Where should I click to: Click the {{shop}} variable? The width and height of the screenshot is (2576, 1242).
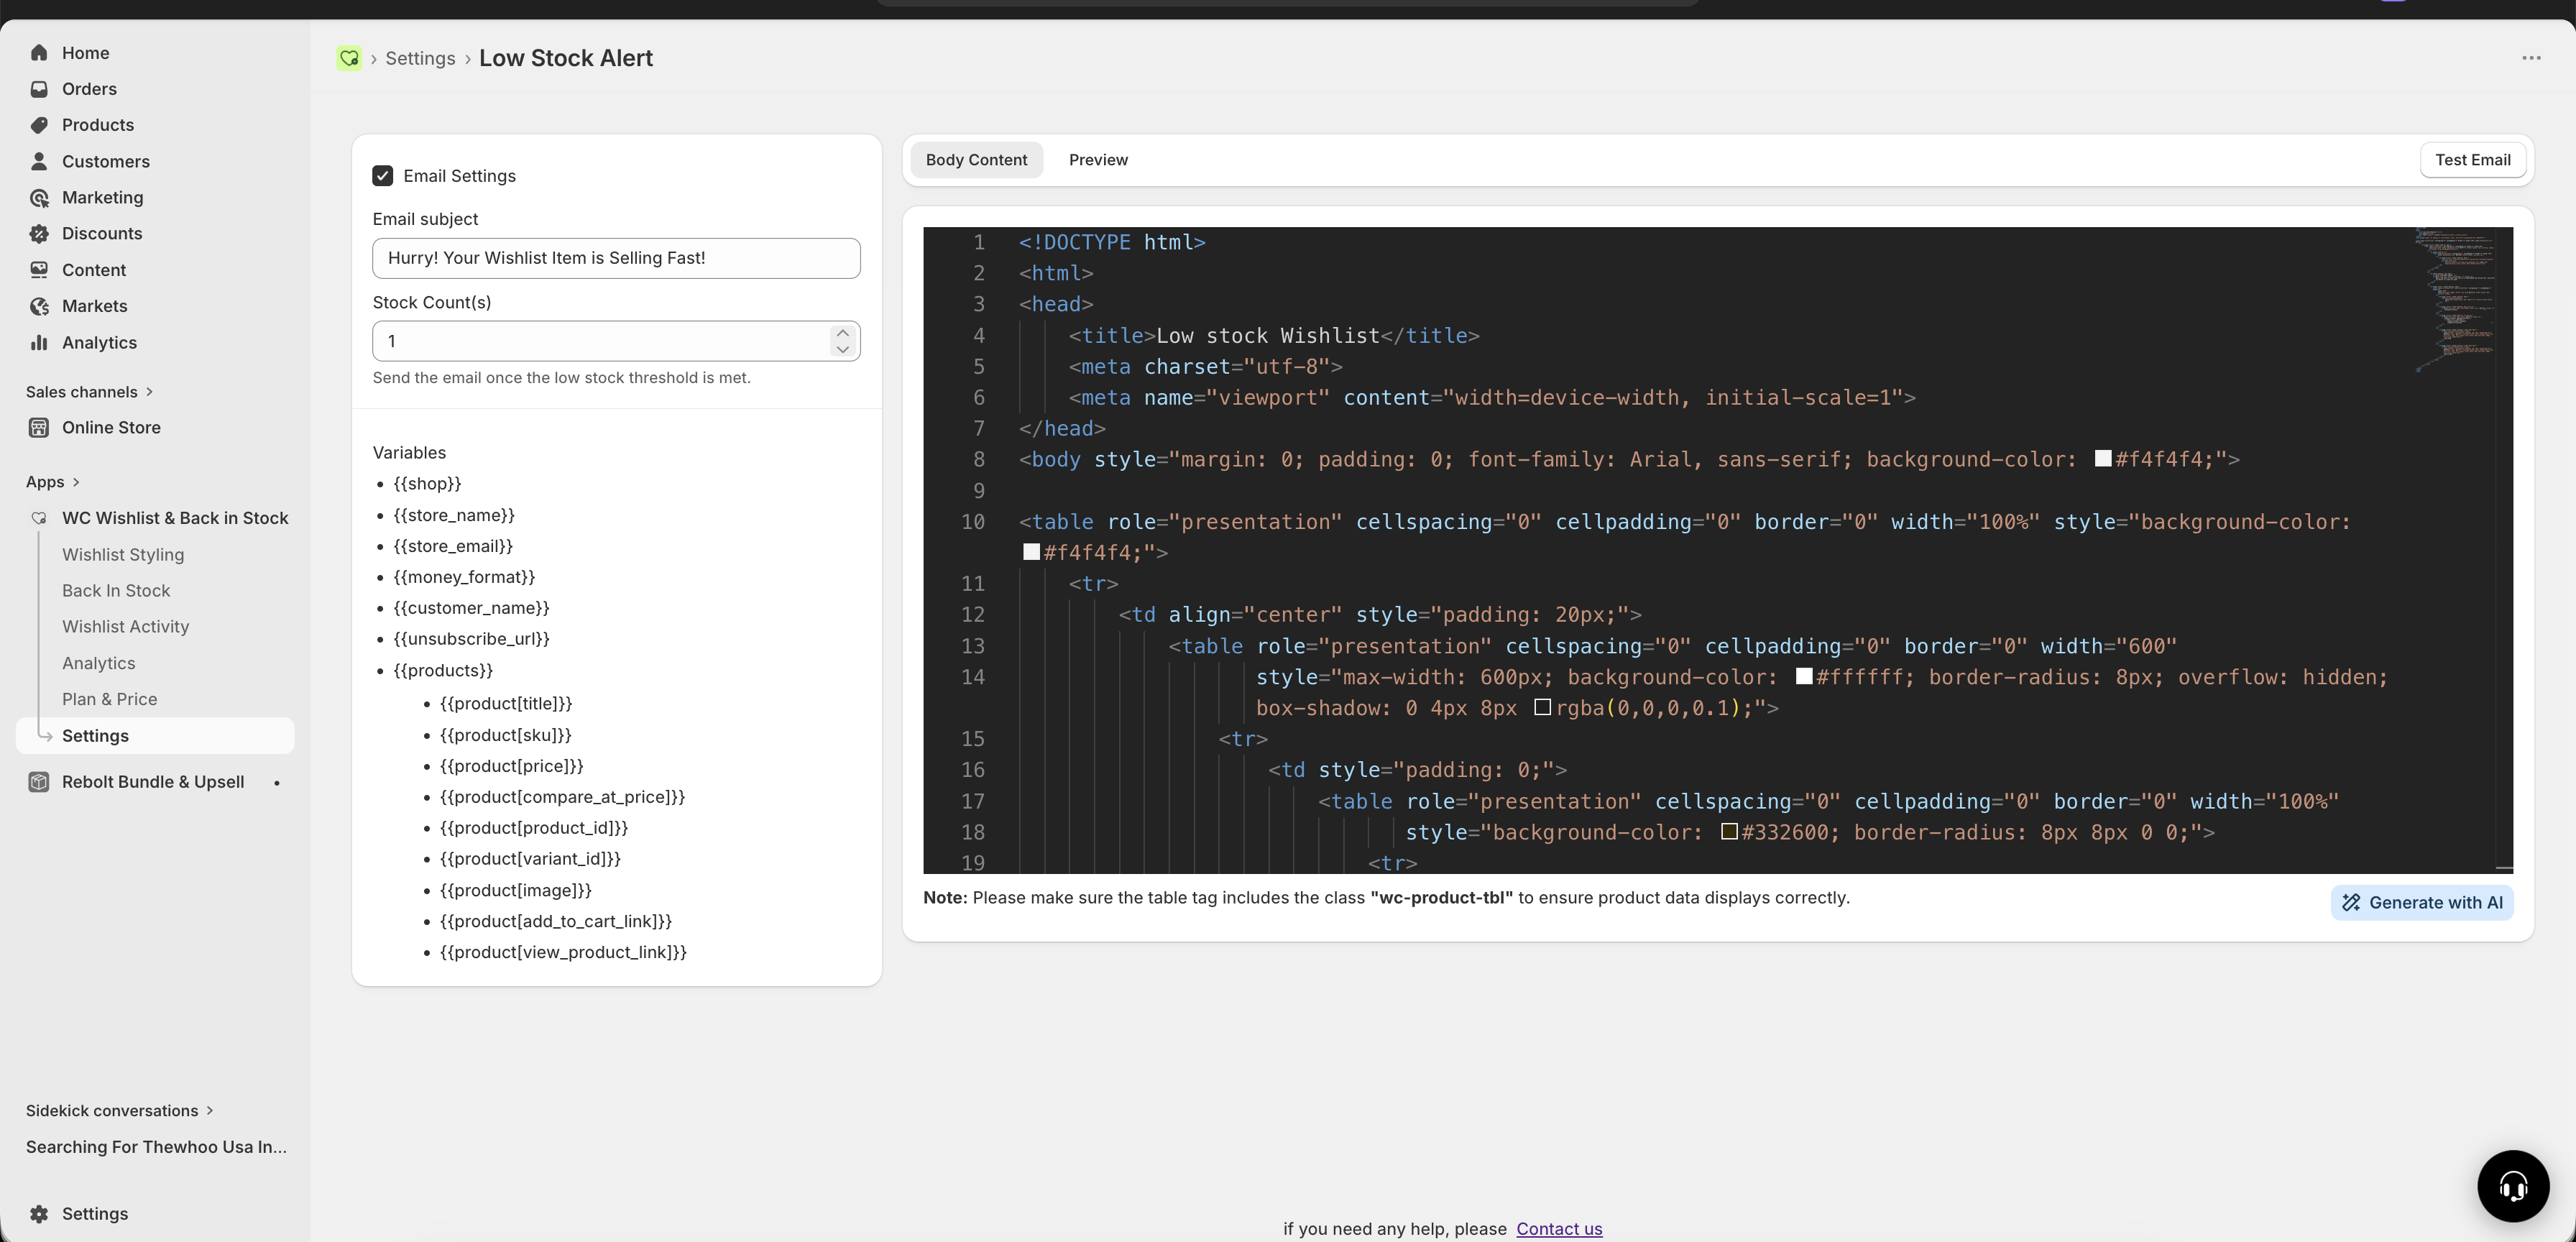(x=427, y=484)
